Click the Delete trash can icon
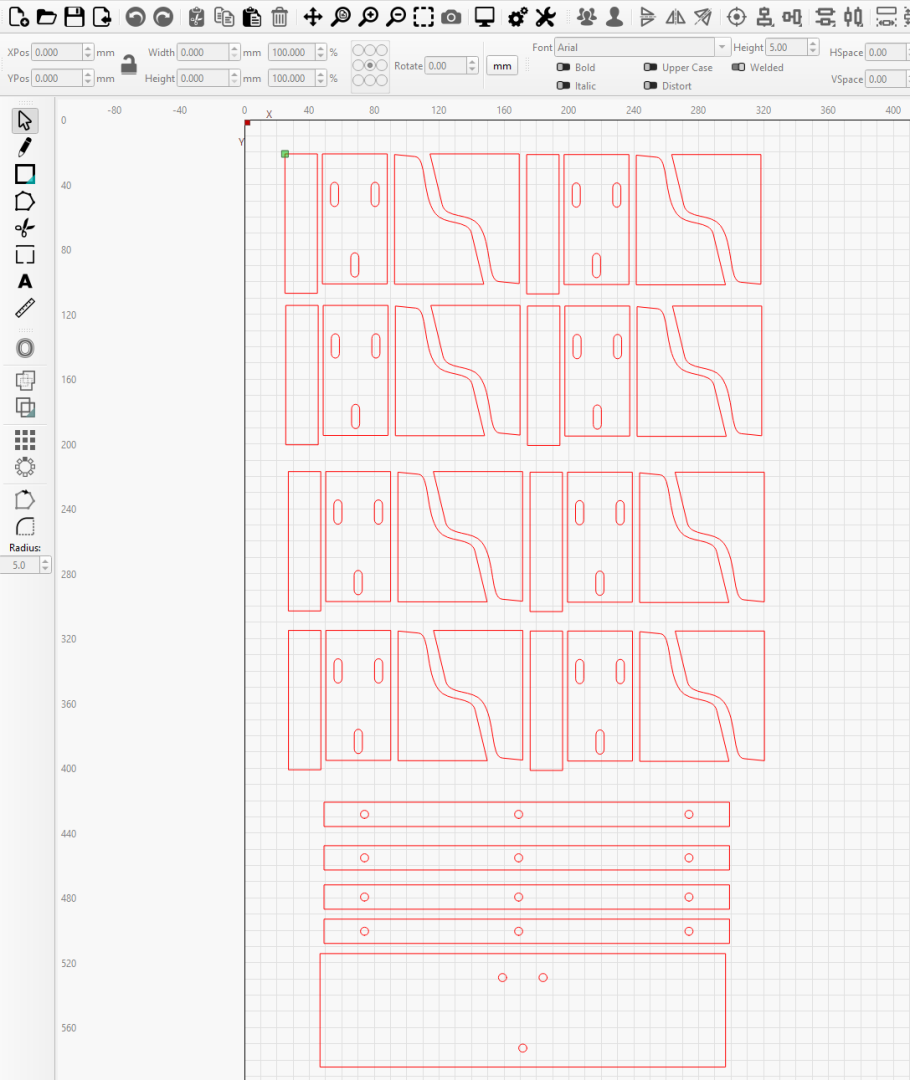The width and height of the screenshot is (910, 1080). tap(280, 16)
